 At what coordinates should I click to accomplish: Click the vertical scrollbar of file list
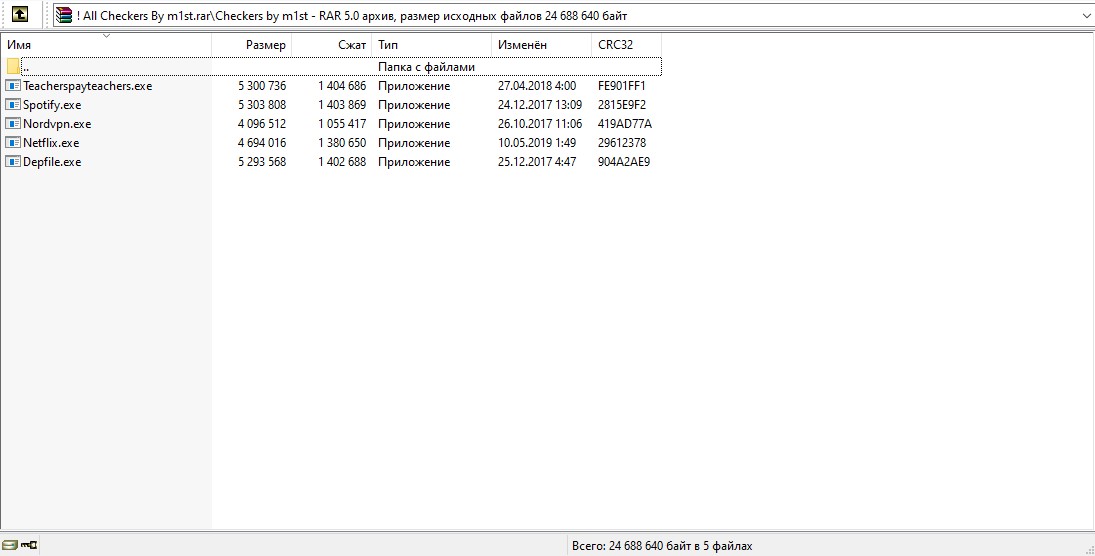(x=1088, y=280)
